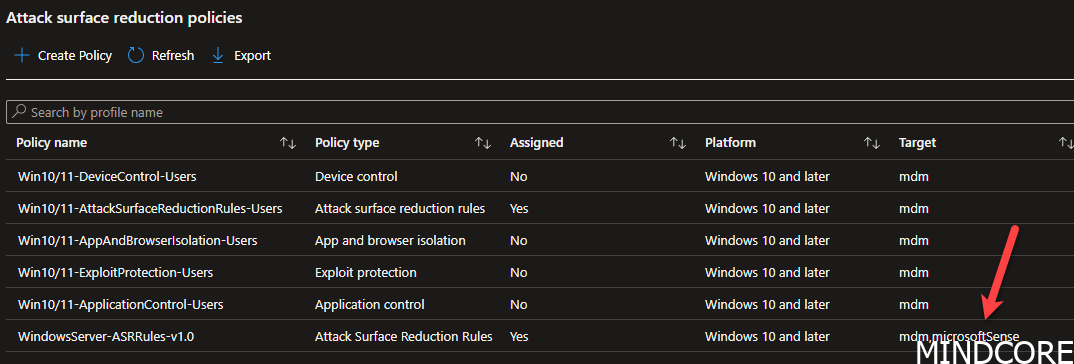This screenshot has height=364, width=1074.
Task: Click the lowercase Attack surface reduction rules cell
Action: pos(400,208)
